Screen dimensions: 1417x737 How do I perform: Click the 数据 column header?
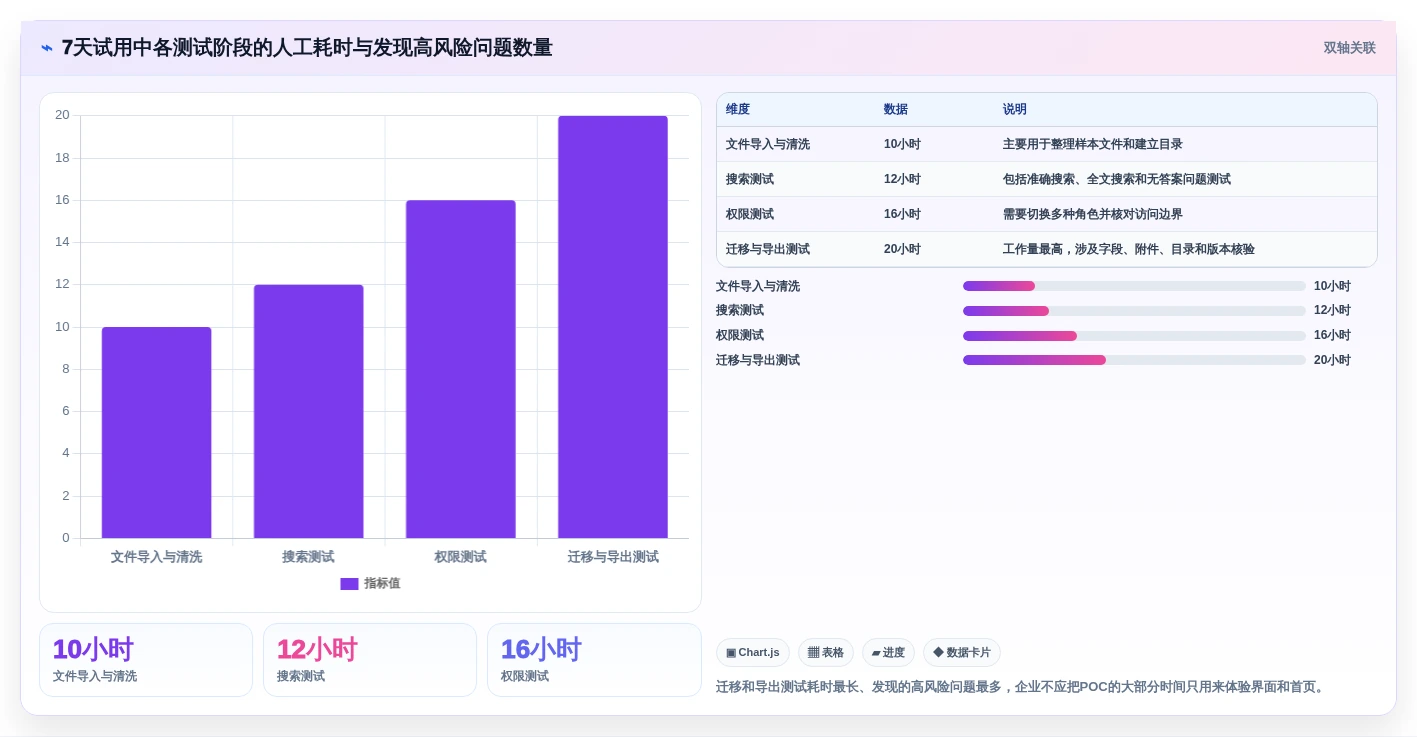pyautogui.click(x=896, y=110)
